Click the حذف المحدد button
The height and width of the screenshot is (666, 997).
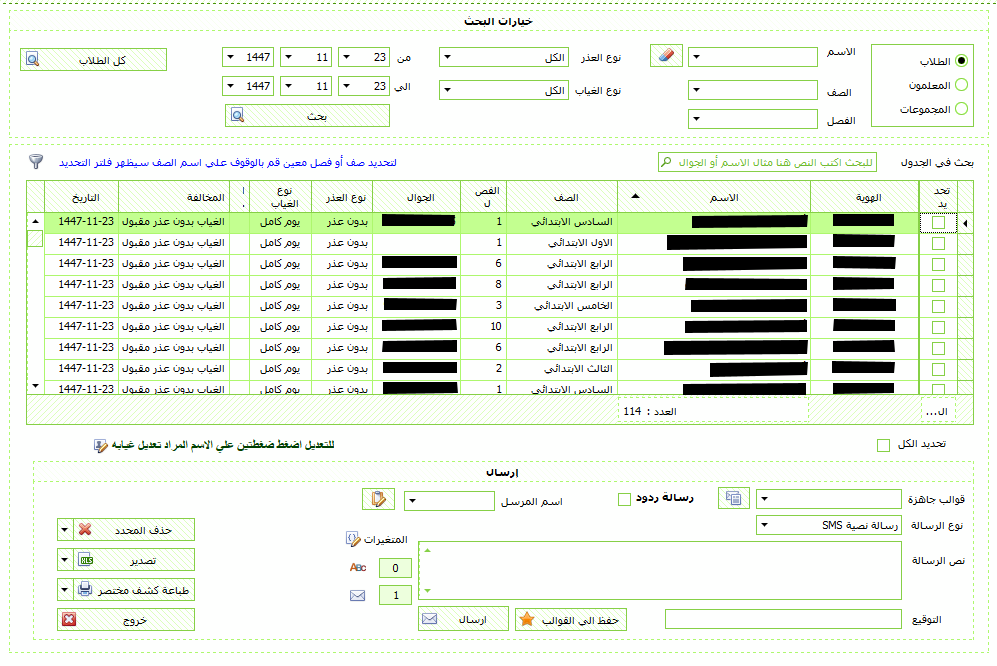(134, 529)
